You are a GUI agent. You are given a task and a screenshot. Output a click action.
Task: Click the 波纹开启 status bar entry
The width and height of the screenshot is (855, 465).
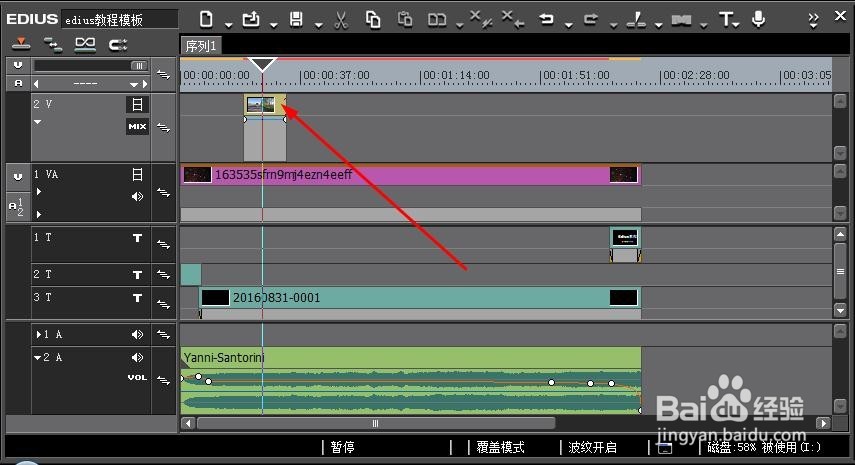pos(592,447)
